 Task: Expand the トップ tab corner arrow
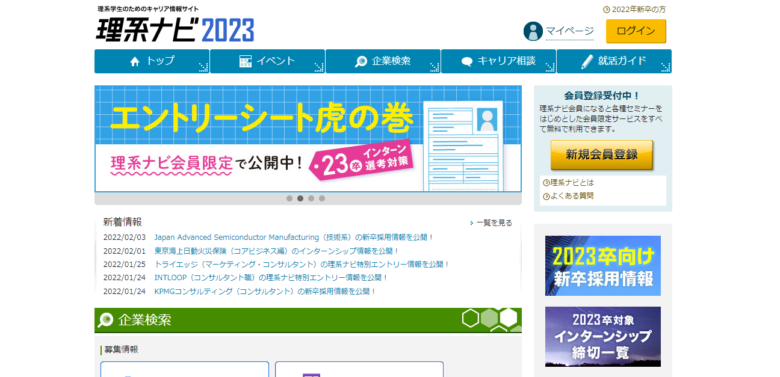[203, 67]
